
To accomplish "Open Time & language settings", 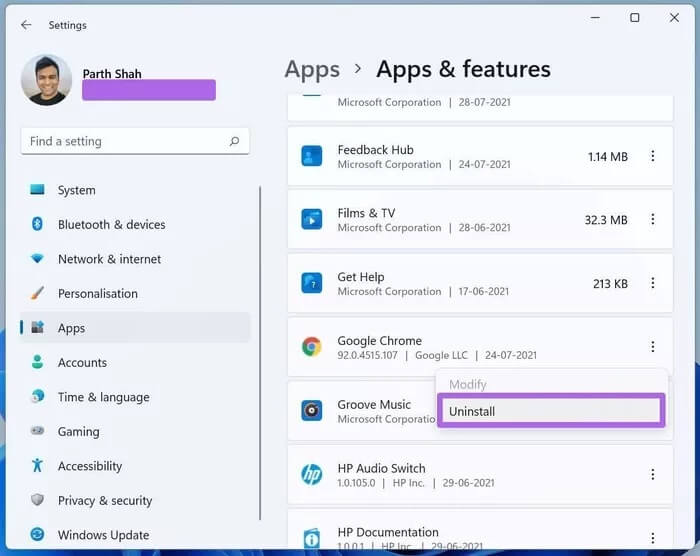I will (x=135, y=397).
